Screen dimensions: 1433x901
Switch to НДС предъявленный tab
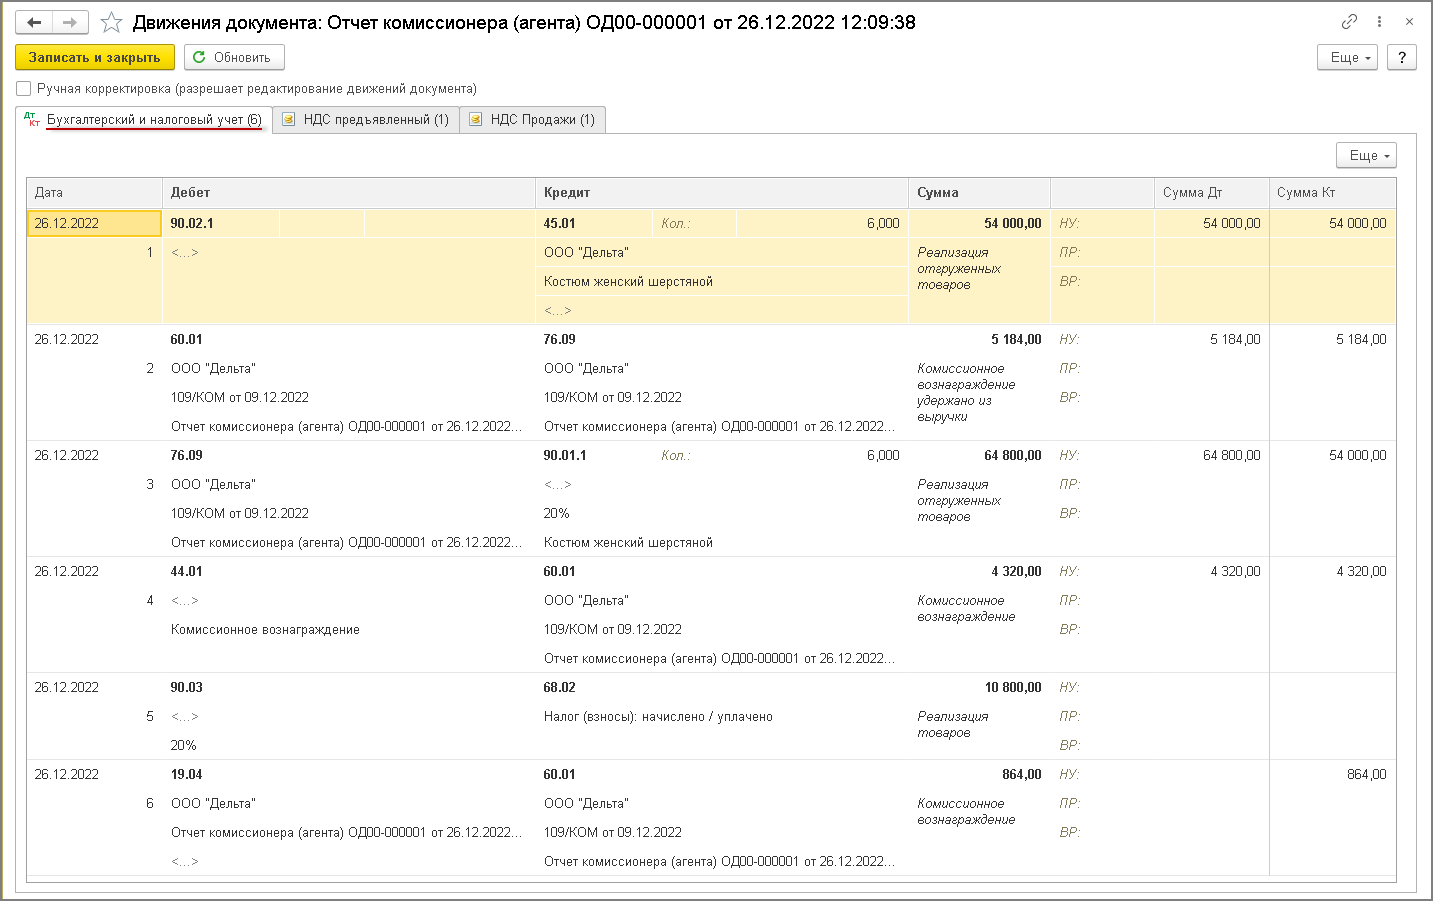click(375, 120)
